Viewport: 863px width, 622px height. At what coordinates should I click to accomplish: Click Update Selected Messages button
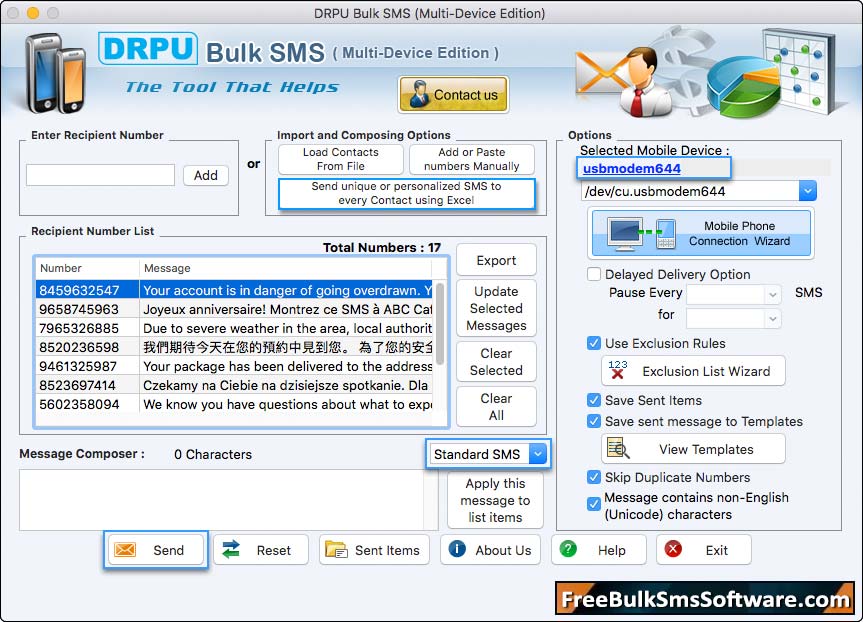pyautogui.click(x=496, y=308)
